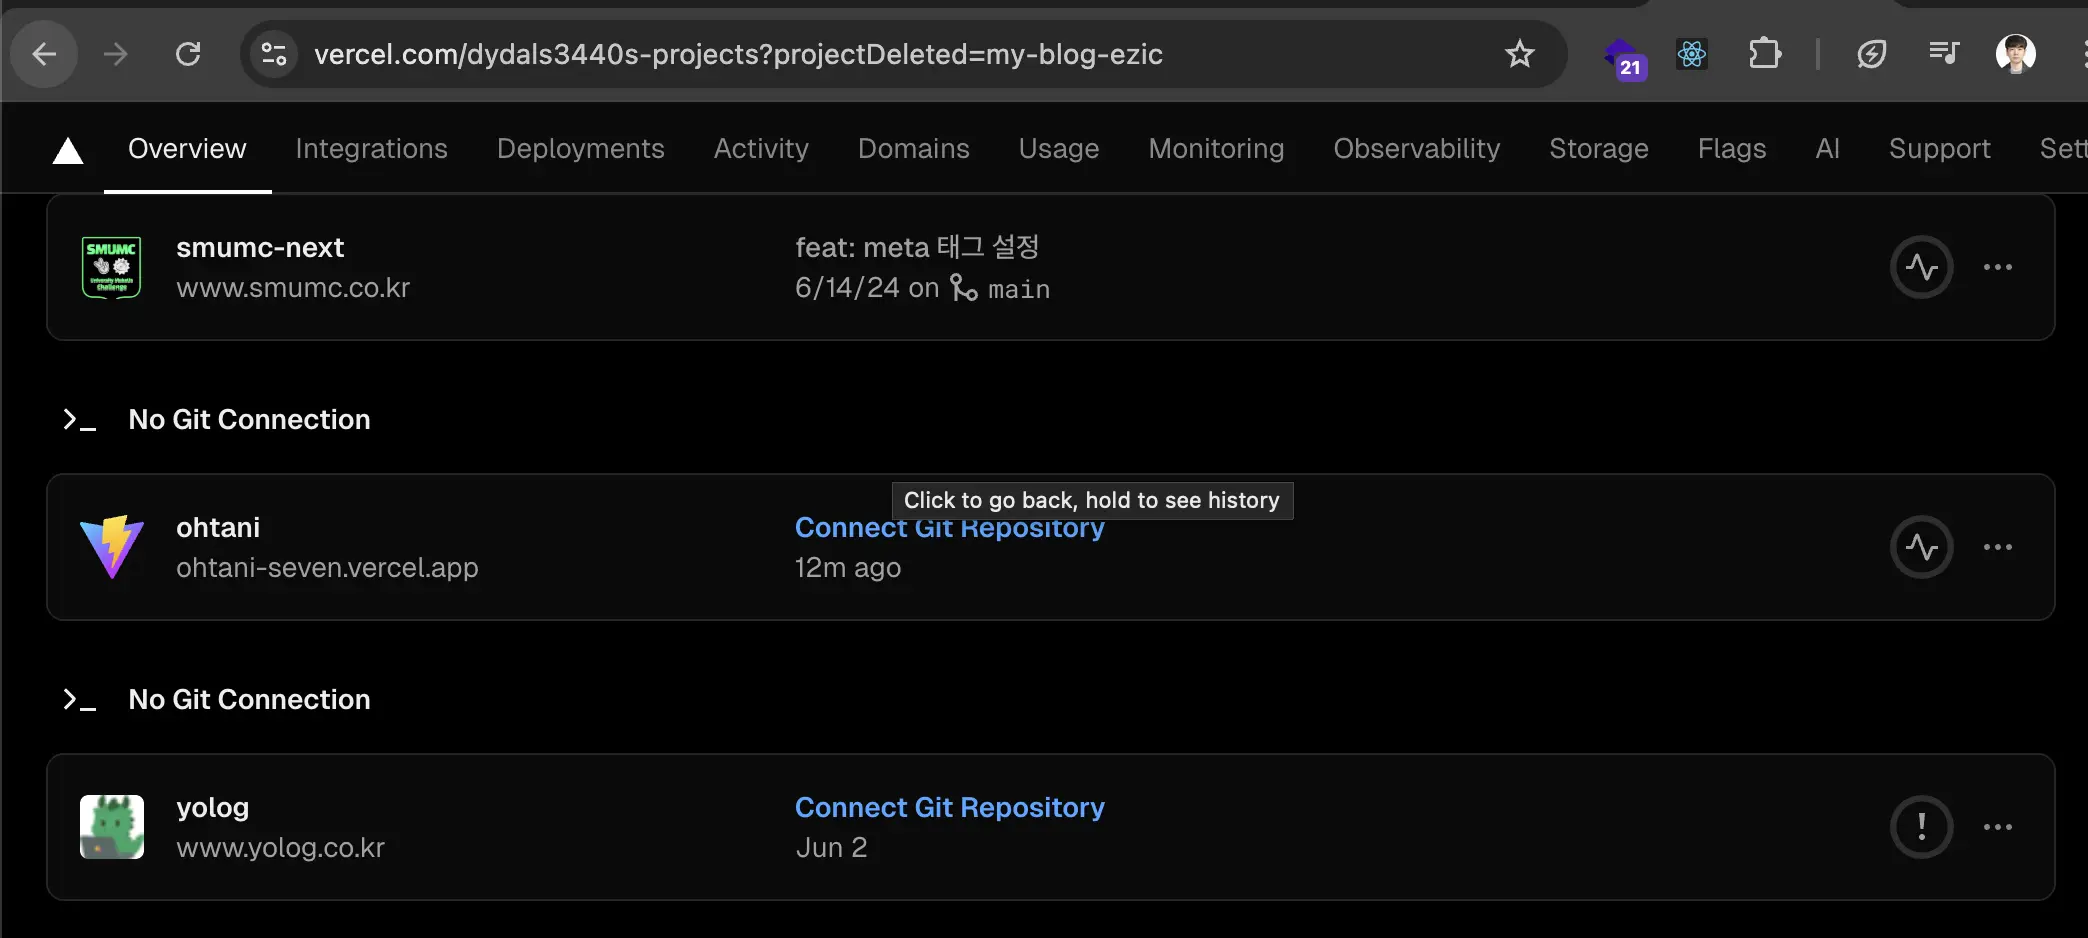Open activity status for smumc-next project
Image resolution: width=2088 pixels, height=938 pixels.
pos(1921,267)
